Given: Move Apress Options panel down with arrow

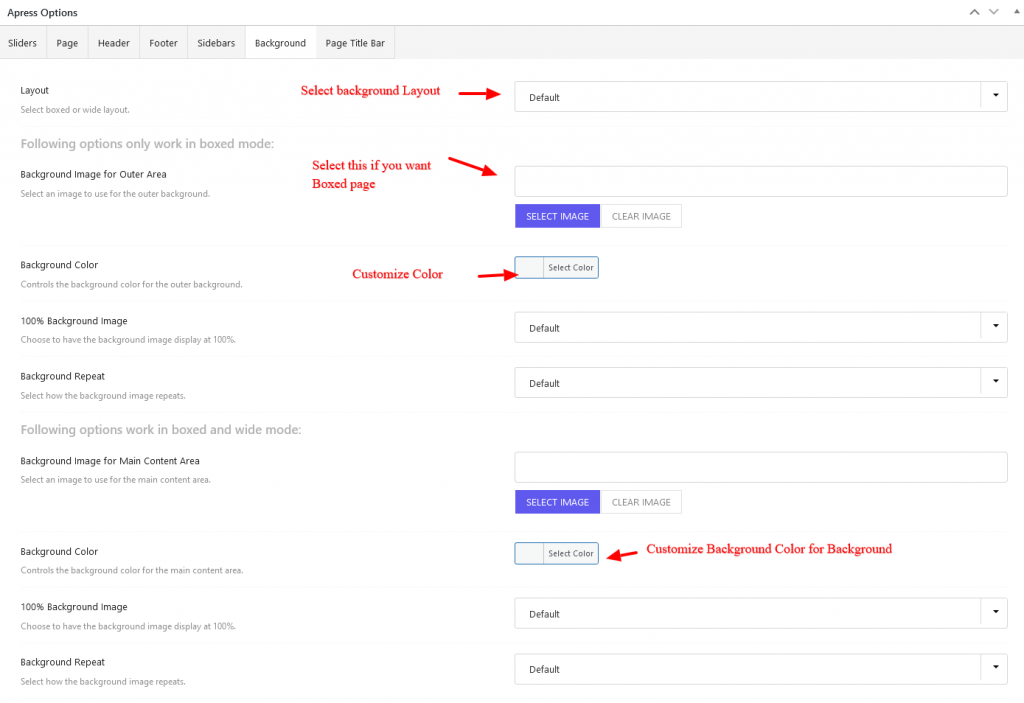Looking at the screenshot, I should (992, 12).
